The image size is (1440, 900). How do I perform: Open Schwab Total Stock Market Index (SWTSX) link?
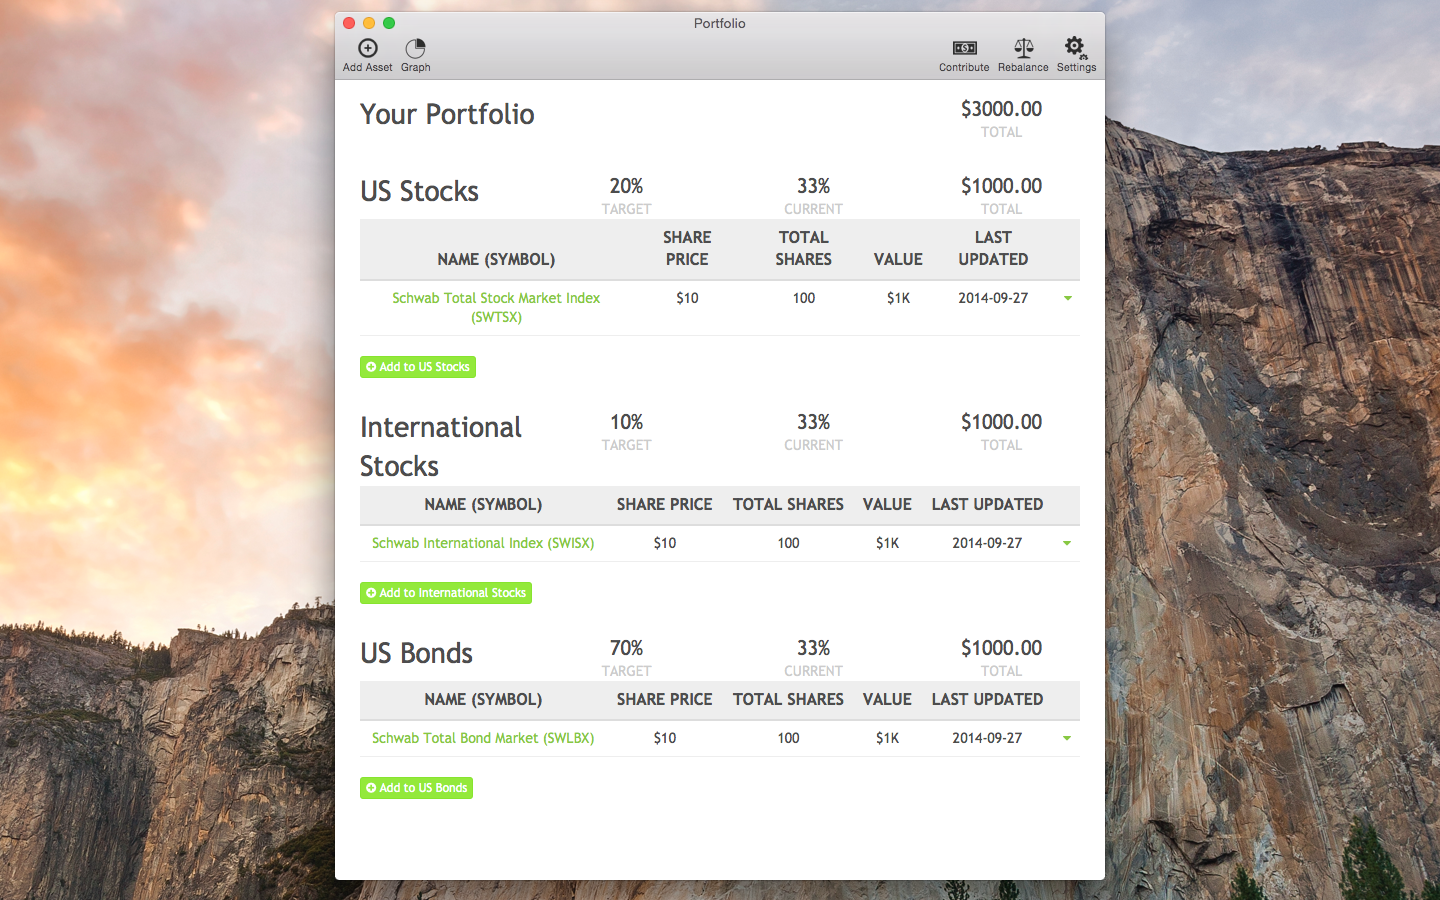(496, 307)
